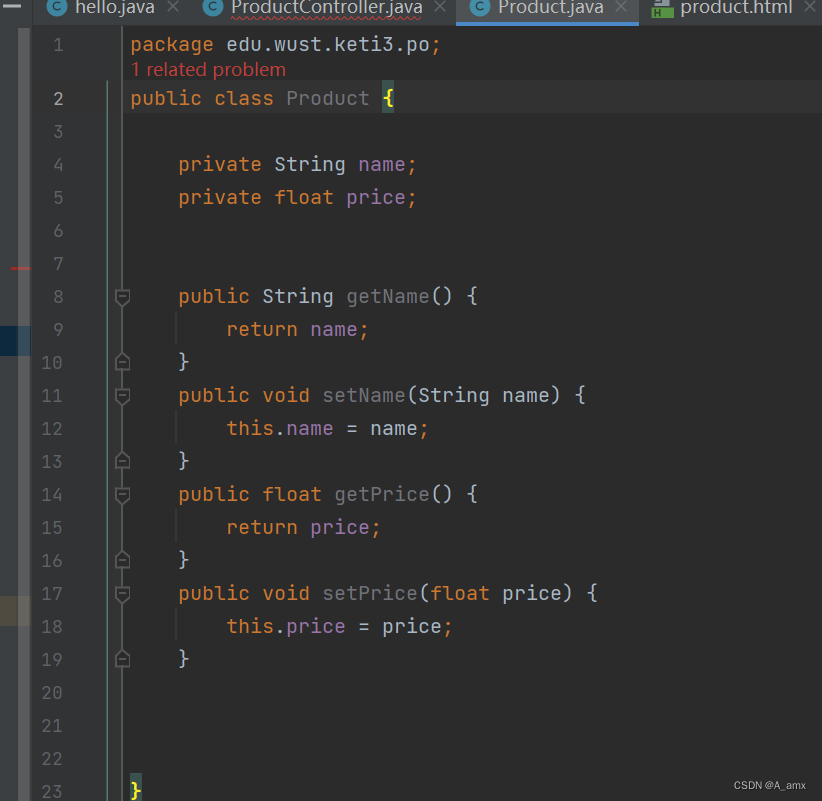822x801 pixels.
Task: Click 'return name;' statement on line 9
Action: click(x=298, y=330)
